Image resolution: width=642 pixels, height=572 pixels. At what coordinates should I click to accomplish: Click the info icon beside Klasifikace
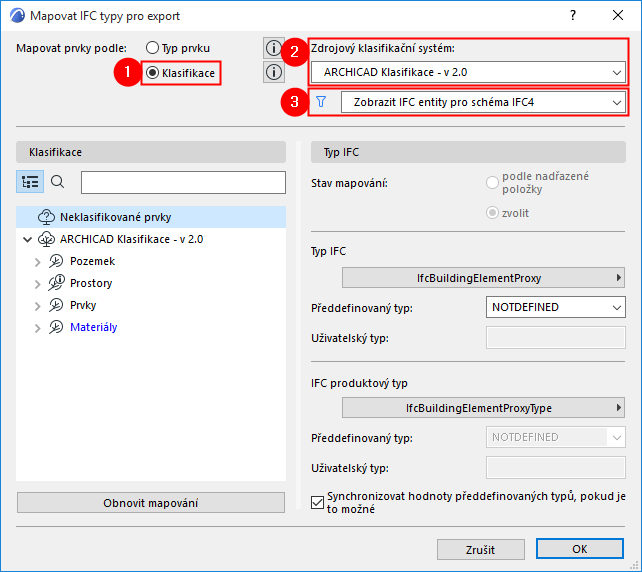274,72
